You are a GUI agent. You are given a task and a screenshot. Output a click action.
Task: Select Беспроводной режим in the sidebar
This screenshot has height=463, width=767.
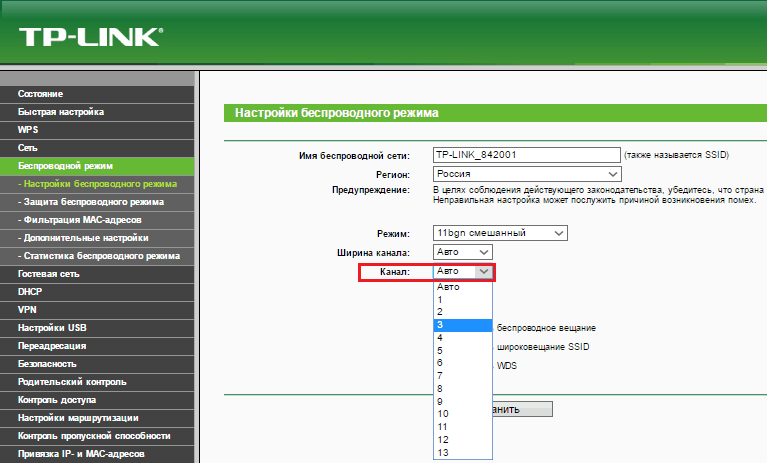(97, 166)
